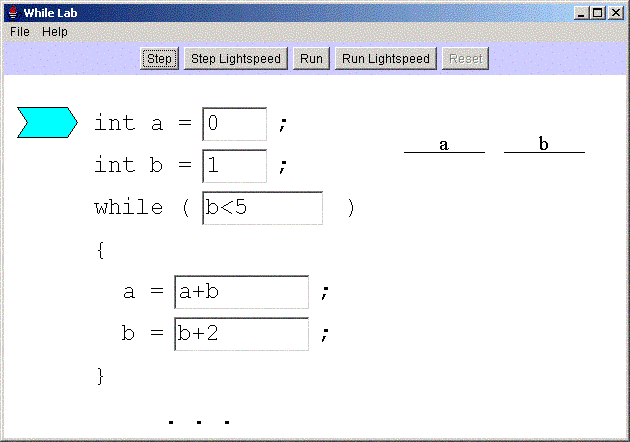Edit the while condition b<5 field
The height and width of the screenshot is (442, 630).
[262, 208]
